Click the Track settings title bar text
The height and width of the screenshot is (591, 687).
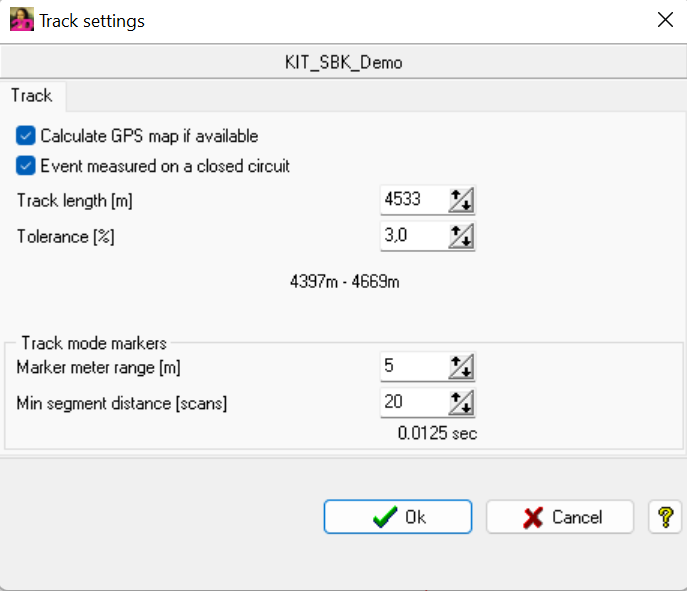92,20
